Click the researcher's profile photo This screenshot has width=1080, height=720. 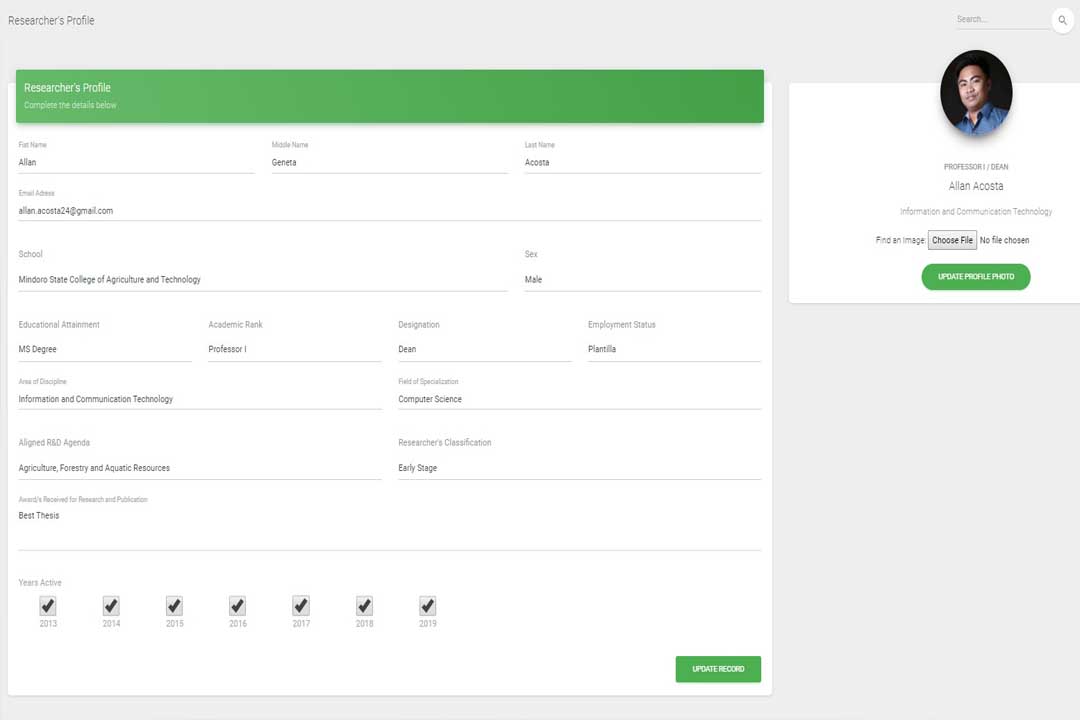pos(976,93)
